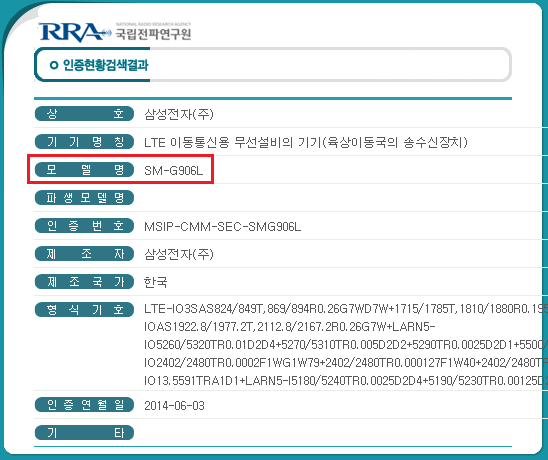The width and height of the screenshot is (548, 460).
Task: Click the 국립전파연구원 agency name text
Action: [x=153, y=34]
